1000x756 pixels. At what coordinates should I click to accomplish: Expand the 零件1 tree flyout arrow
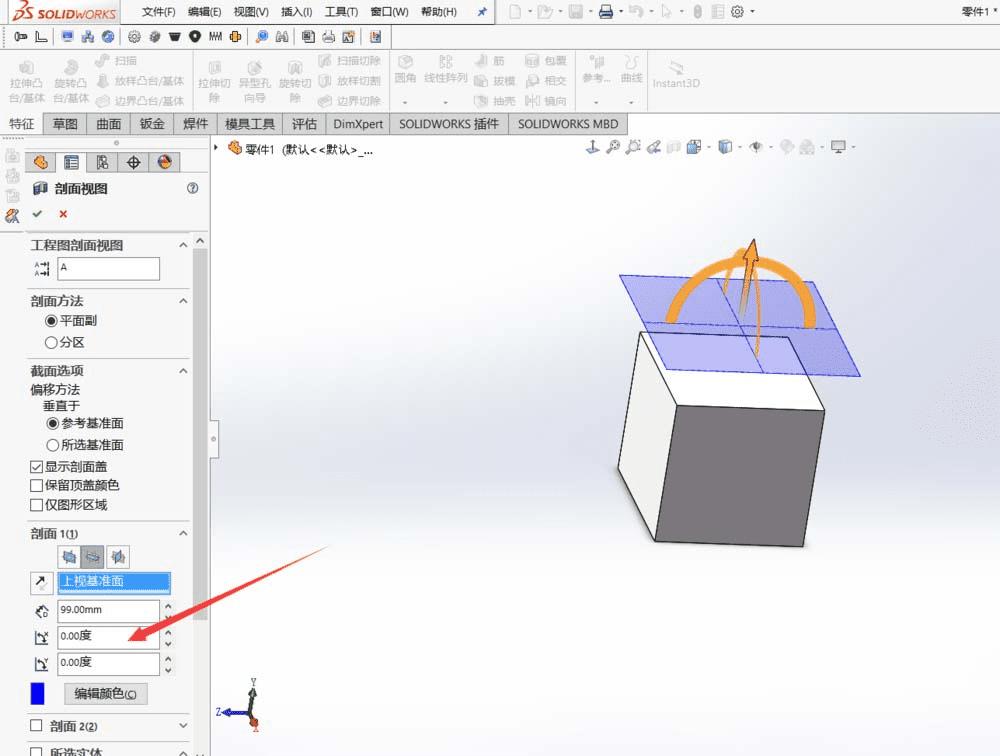217,148
